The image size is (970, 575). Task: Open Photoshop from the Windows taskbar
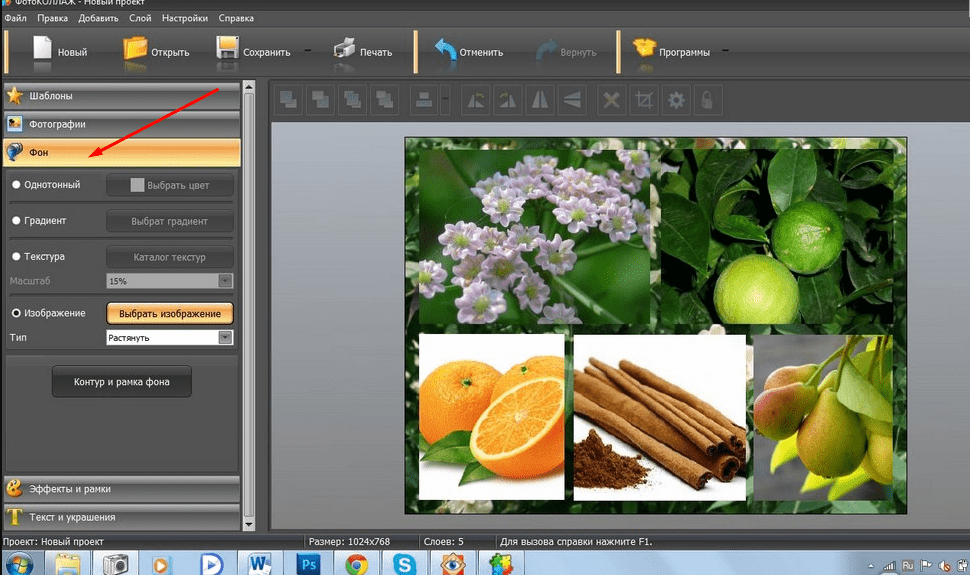(x=308, y=563)
